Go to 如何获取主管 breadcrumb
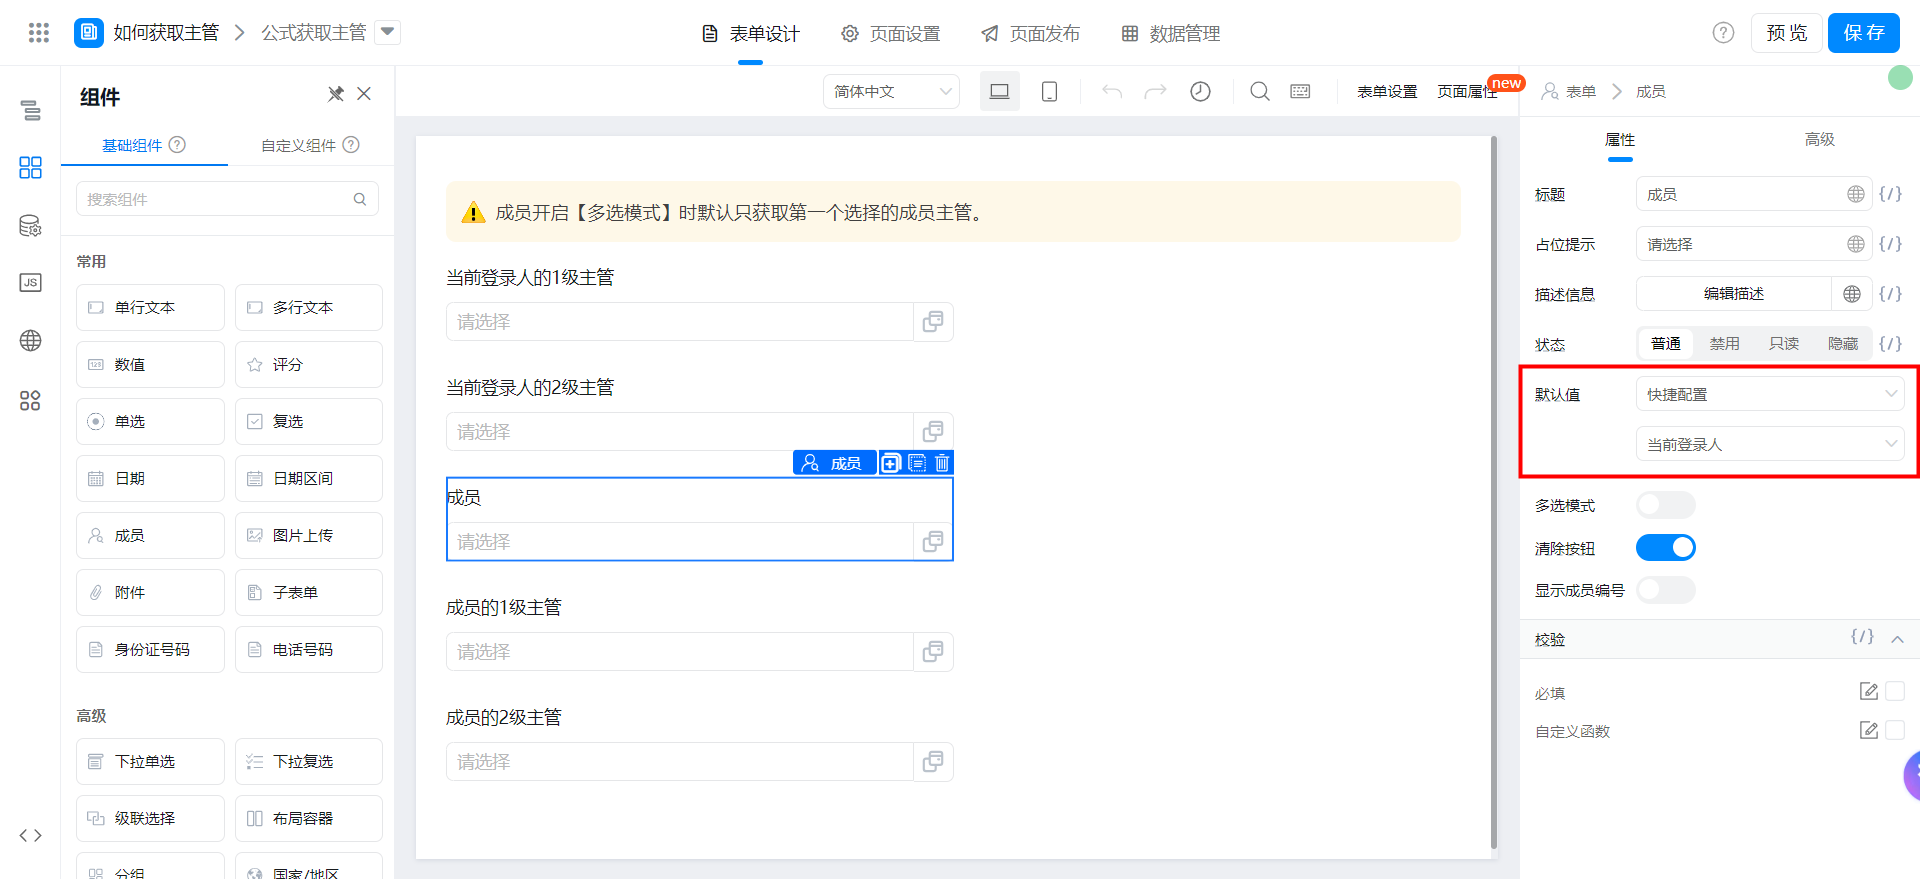Viewport: 1920px width, 879px height. (x=166, y=33)
